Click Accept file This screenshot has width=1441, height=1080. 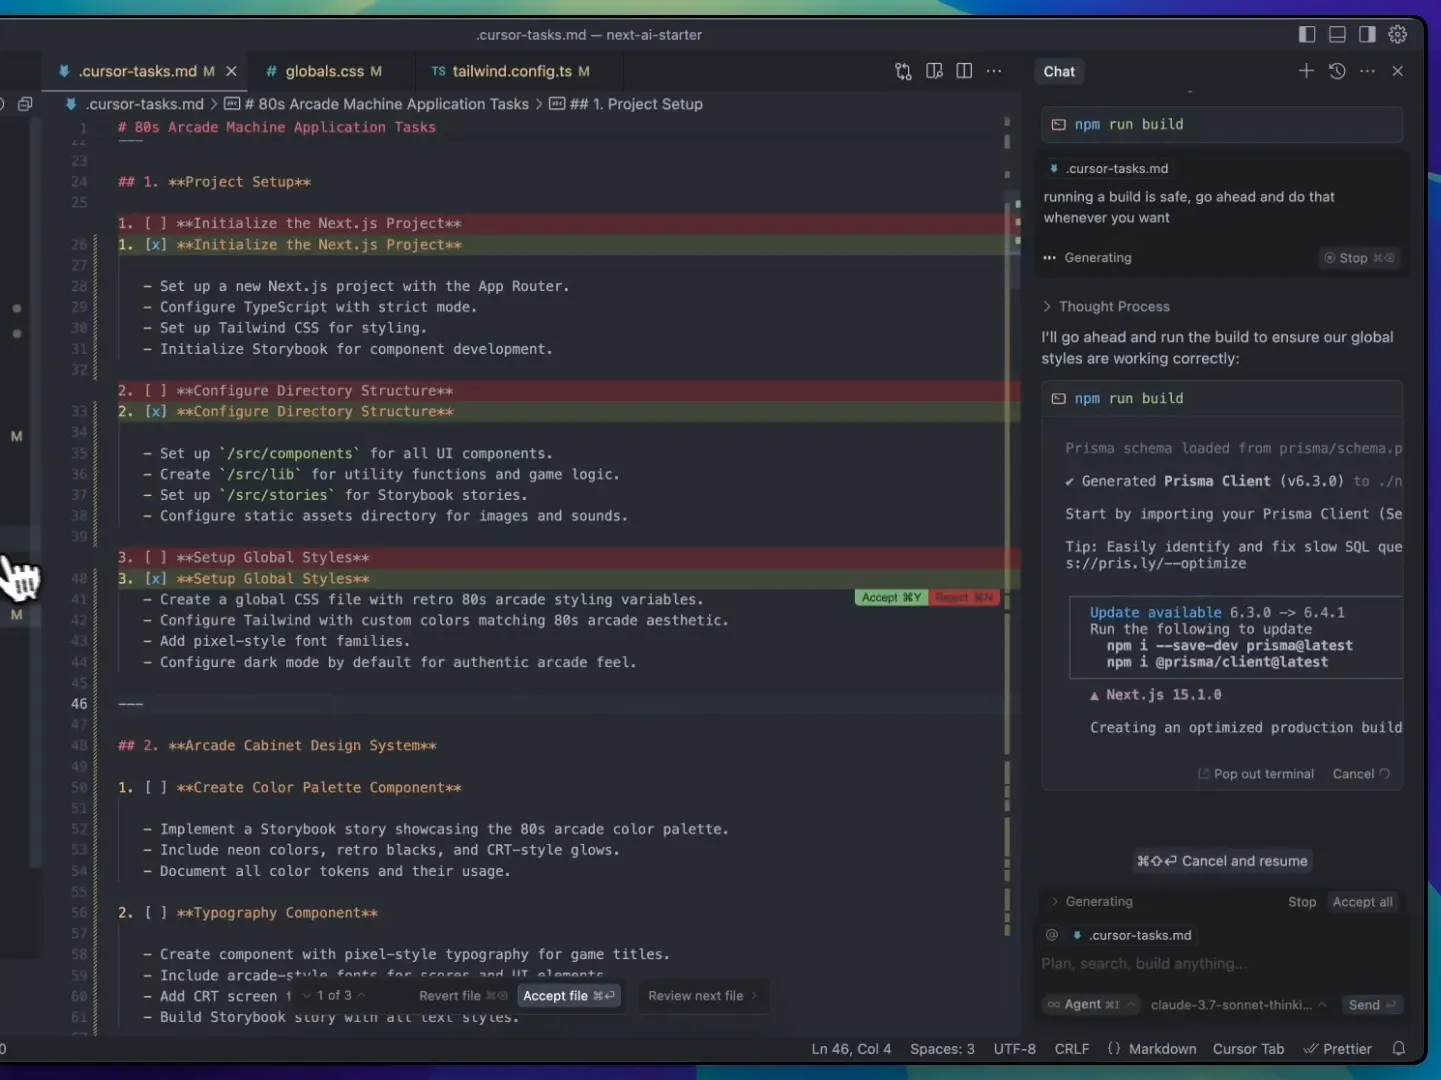click(x=569, y=996)
